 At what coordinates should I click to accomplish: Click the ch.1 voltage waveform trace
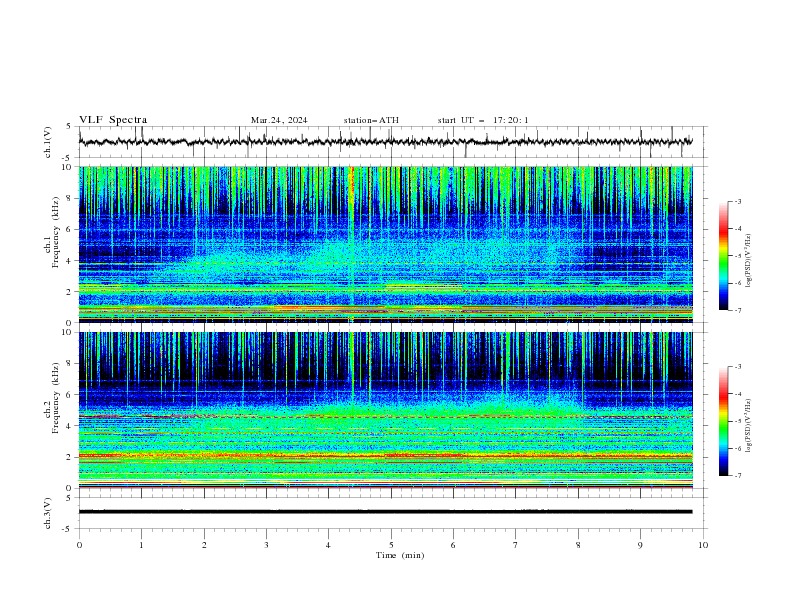point(385,142)
